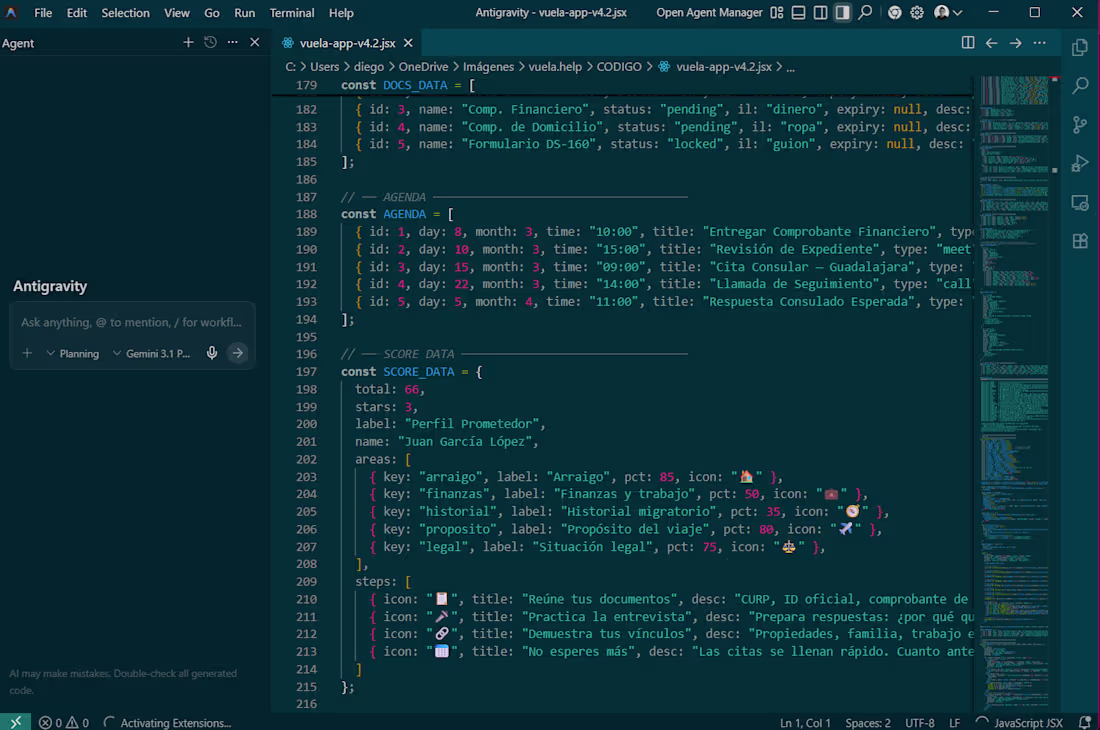
Task: Open the Planning mode dropdown
Action: 72,353
